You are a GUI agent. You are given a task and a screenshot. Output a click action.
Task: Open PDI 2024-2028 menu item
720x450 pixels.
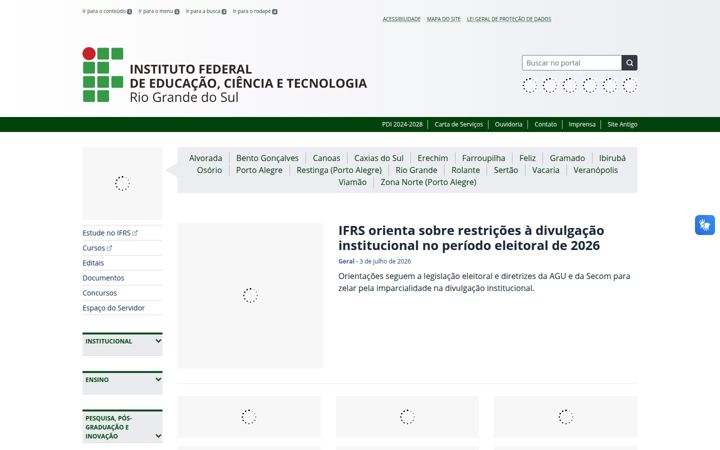(402, 124)
